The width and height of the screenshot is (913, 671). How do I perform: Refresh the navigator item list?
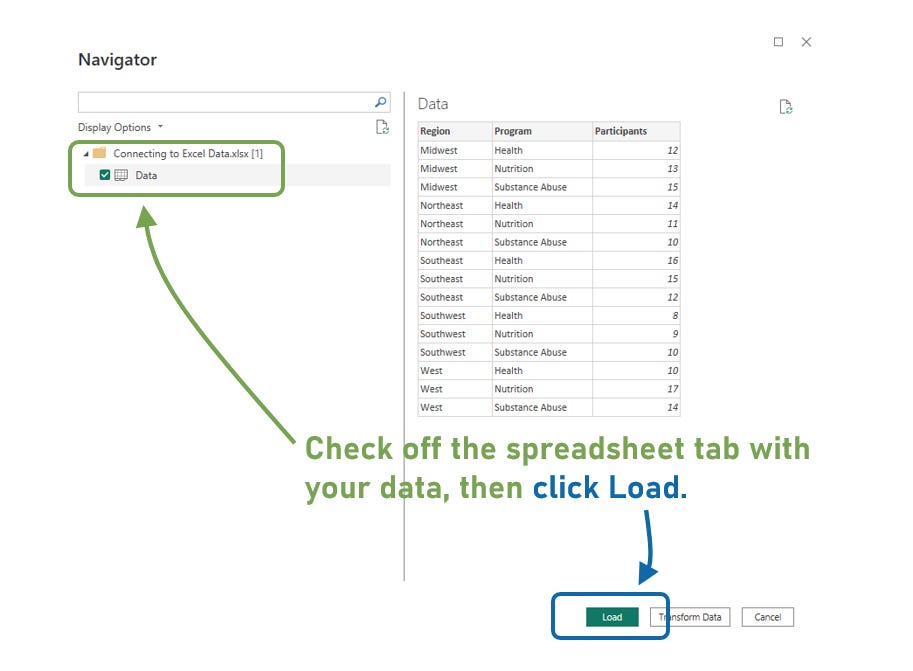tap(381, 127)
